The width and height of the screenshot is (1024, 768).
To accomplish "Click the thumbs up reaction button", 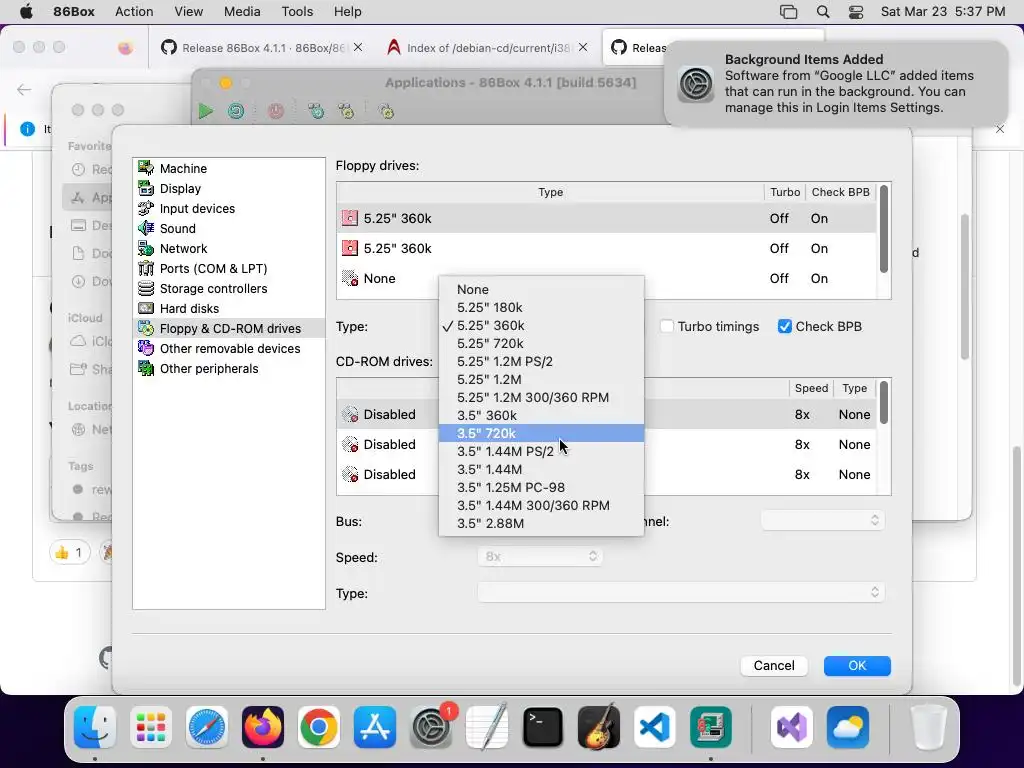I will tap(70, 553).
